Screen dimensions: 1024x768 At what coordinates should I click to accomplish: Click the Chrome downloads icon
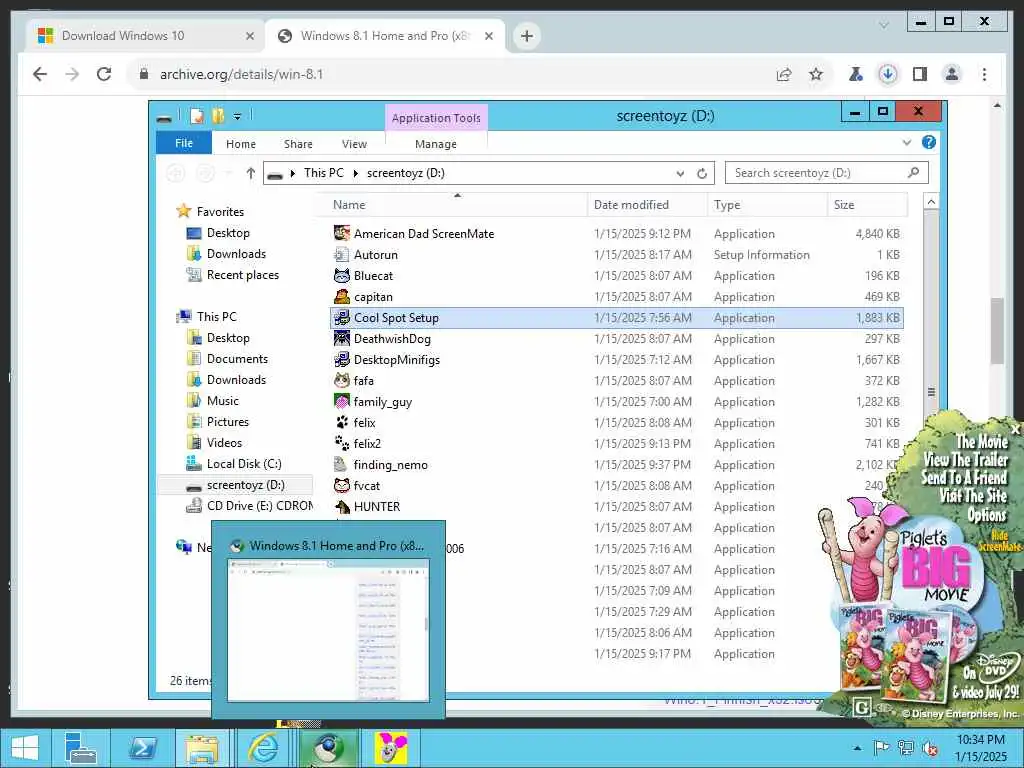point(887,74)
